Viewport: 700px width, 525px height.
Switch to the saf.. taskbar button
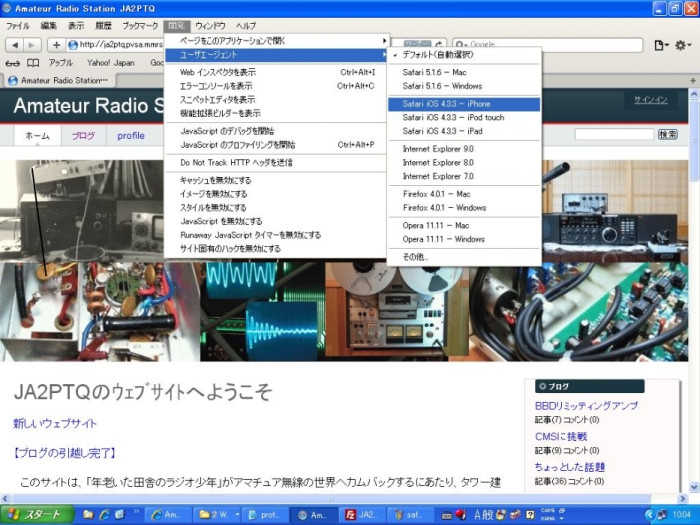(410, 515)
